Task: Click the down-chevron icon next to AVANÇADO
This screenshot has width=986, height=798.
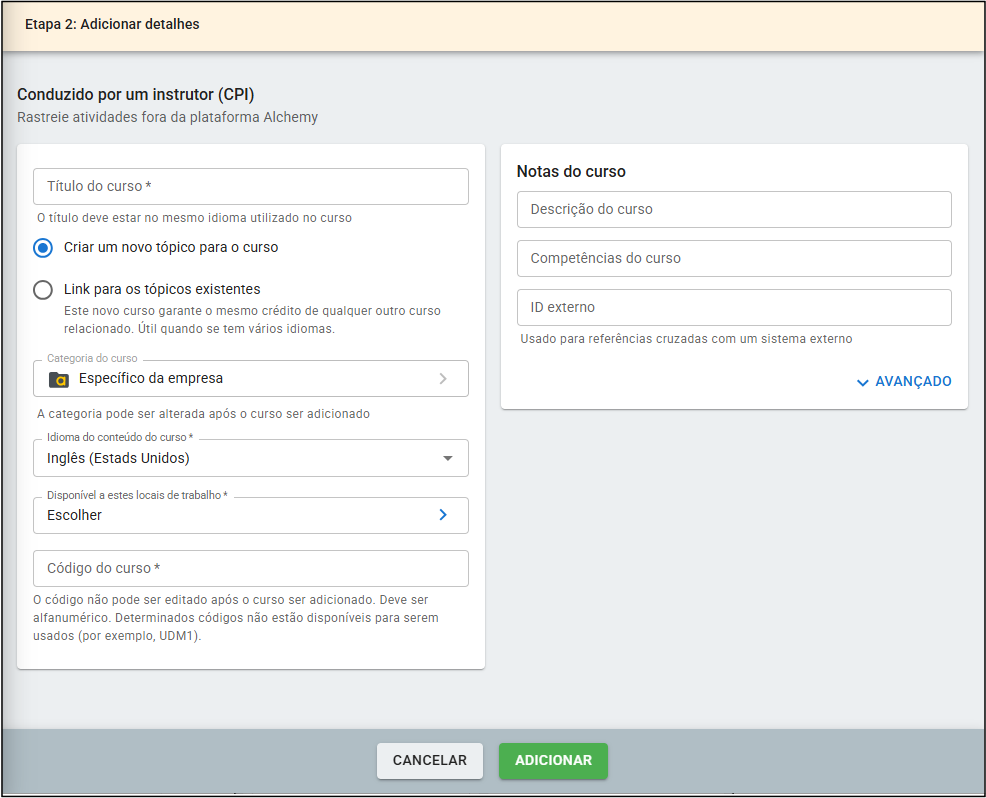Action: [863, 382]
